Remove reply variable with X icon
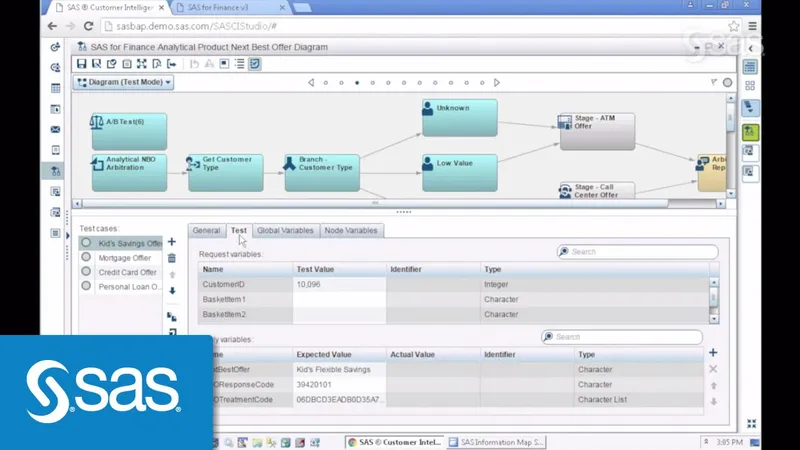The width and height of the screenshot is (800, 450). point(713,369)
